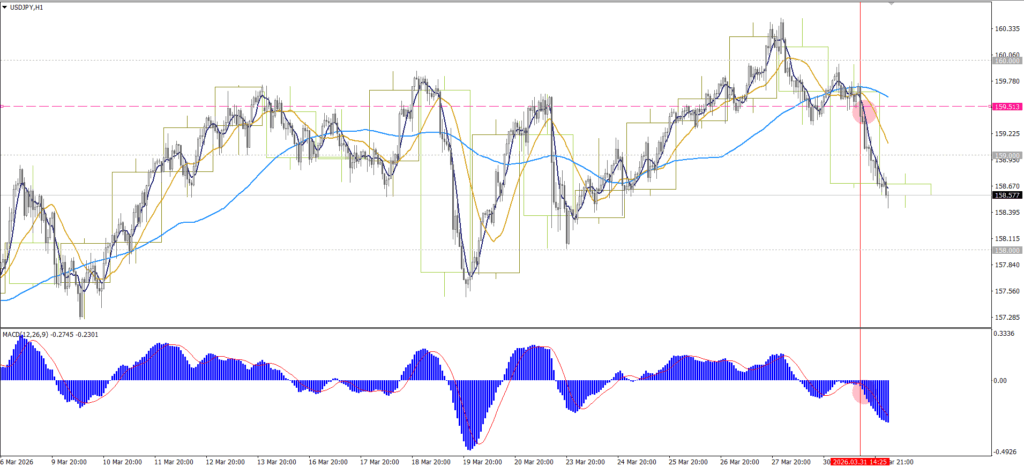Select the gray 159.000 level tag

point(1005,155)
